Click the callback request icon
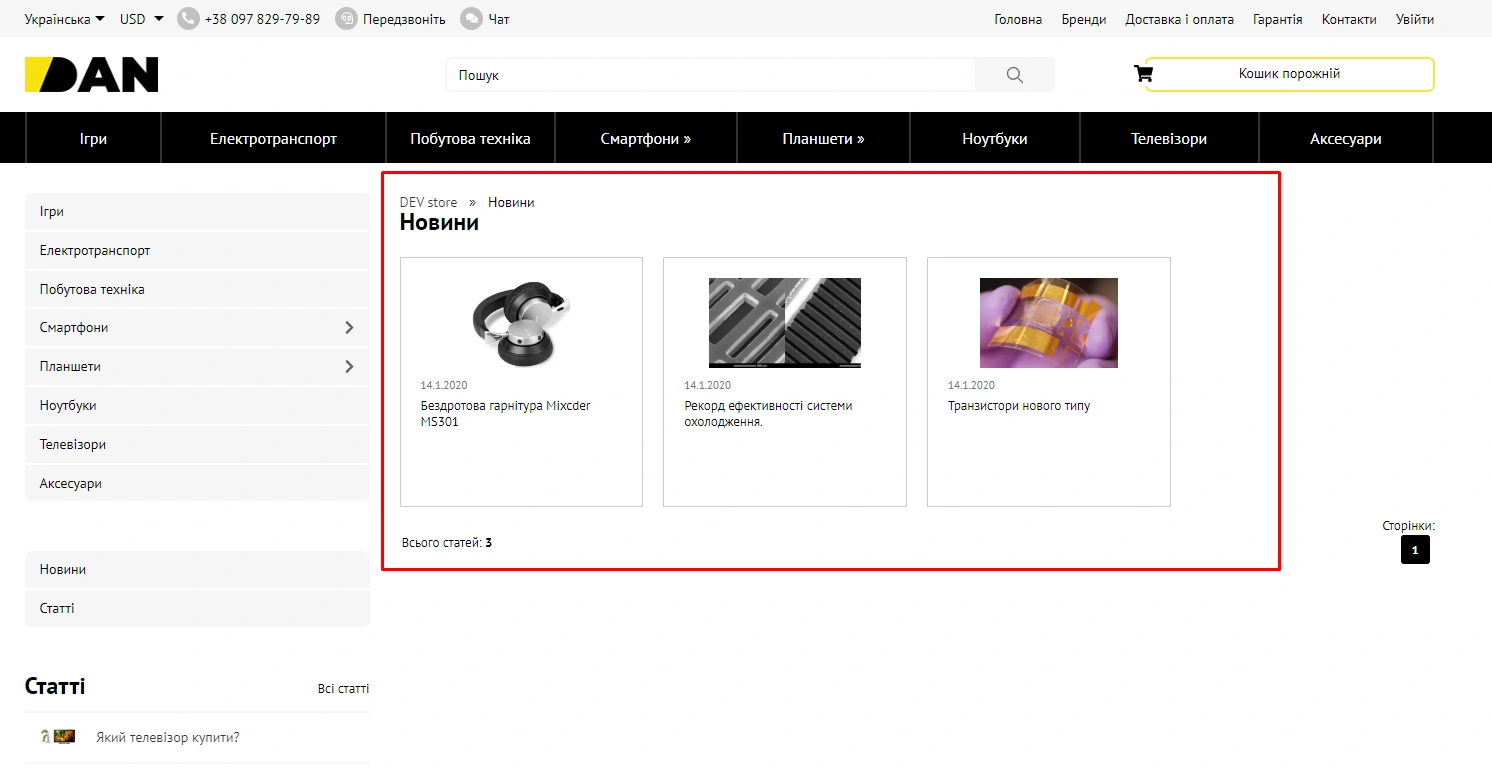The image size is (1492, 769). (346, 19)
